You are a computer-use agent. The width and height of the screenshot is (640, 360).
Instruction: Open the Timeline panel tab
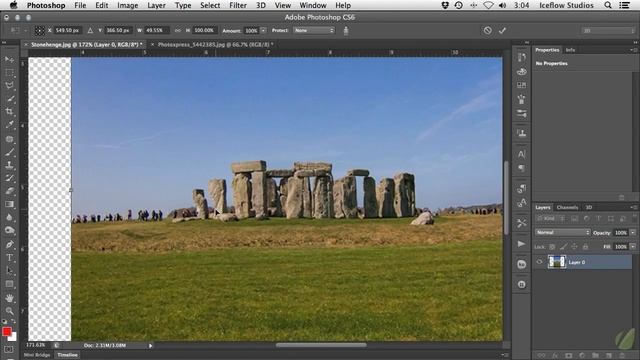coord(67,355)
